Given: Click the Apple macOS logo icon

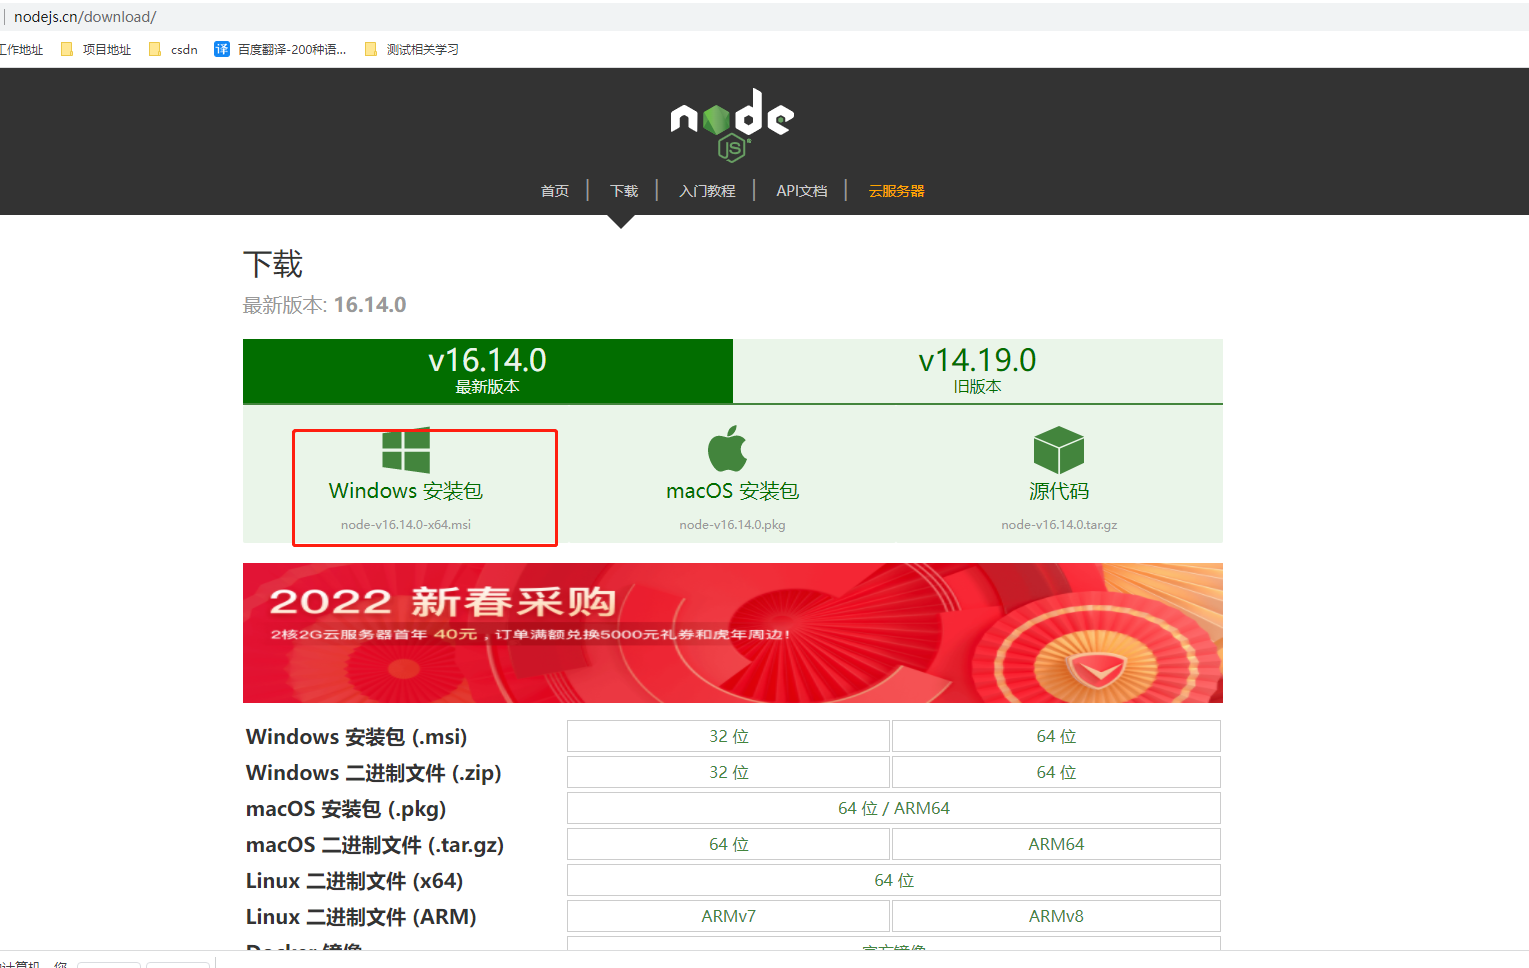Looking at the screenshot, I should [728, 448].
